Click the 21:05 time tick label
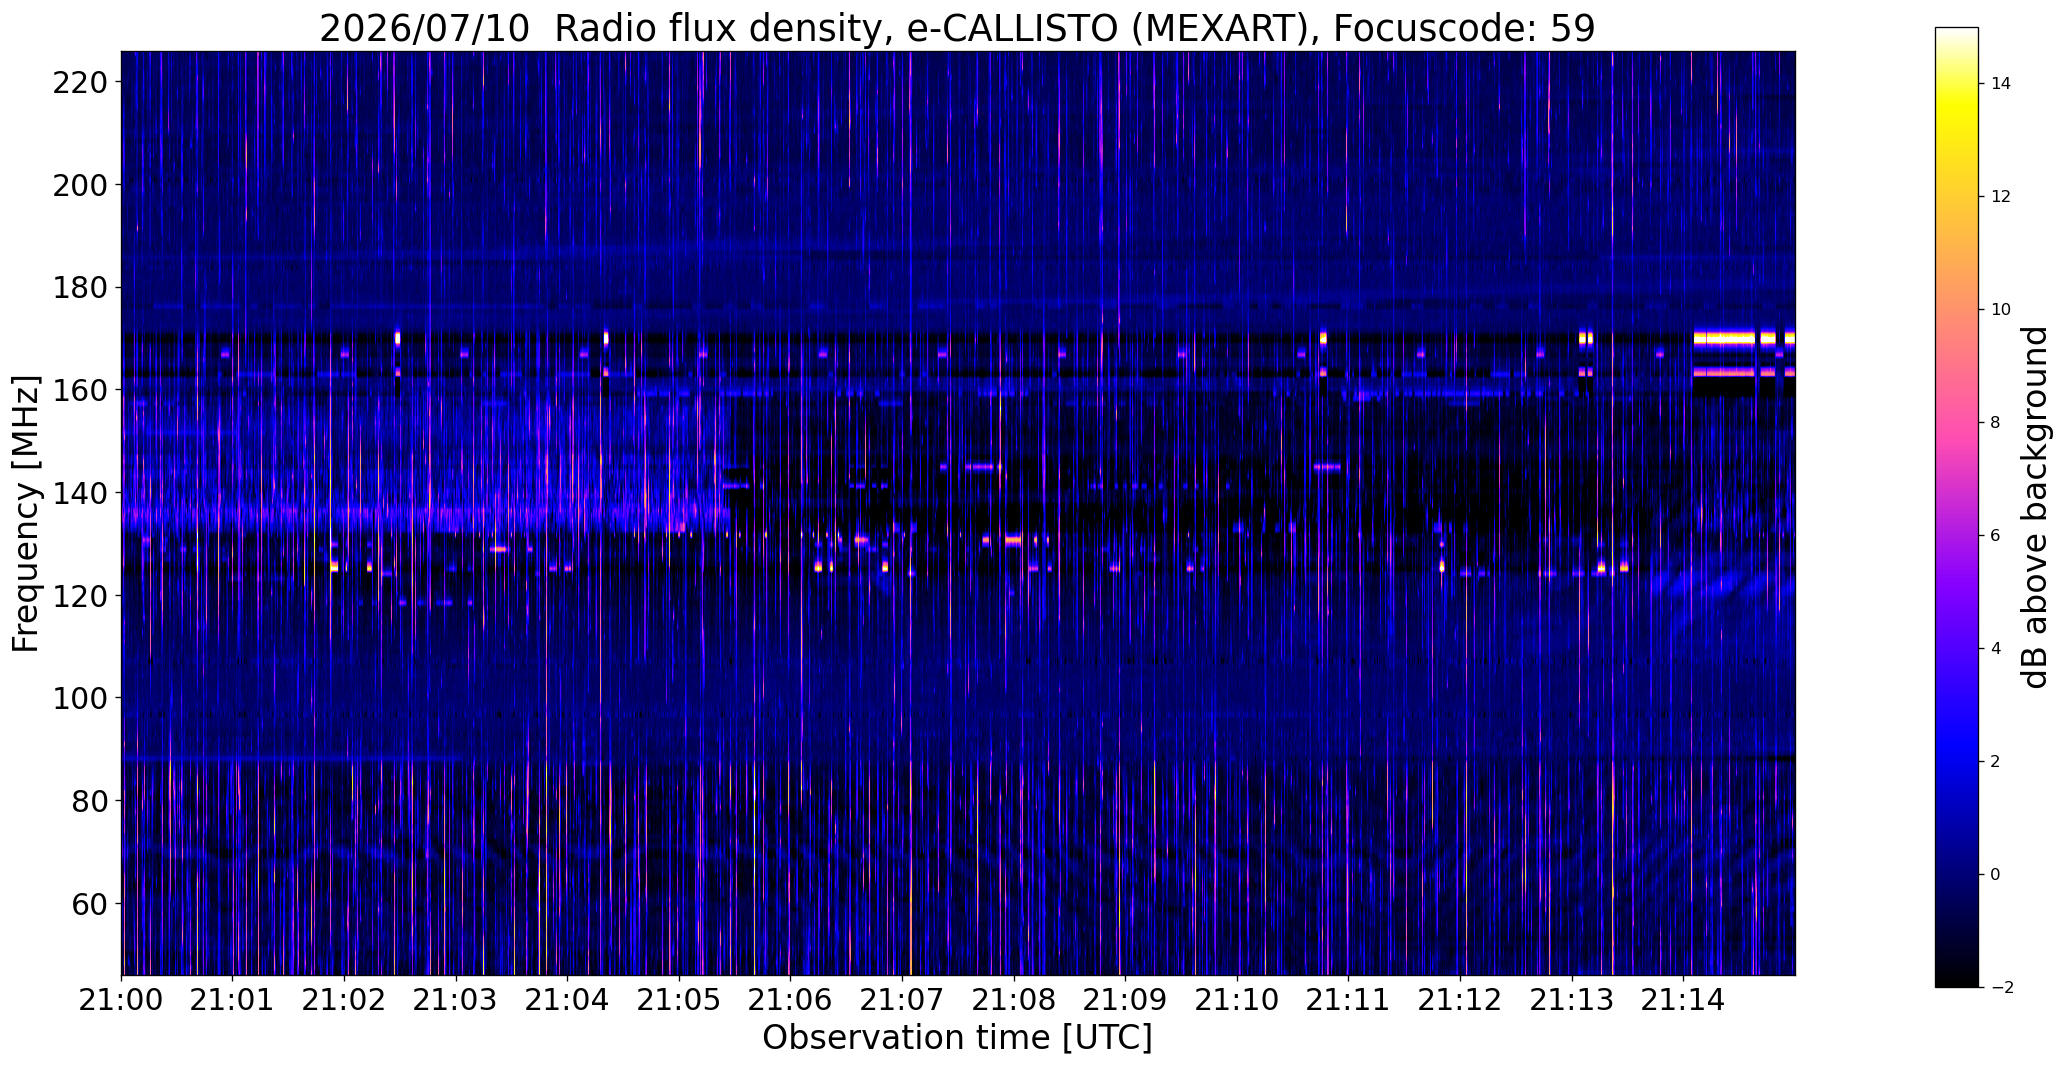This screenshot has height=1067, width=2066. [680, 1000]
